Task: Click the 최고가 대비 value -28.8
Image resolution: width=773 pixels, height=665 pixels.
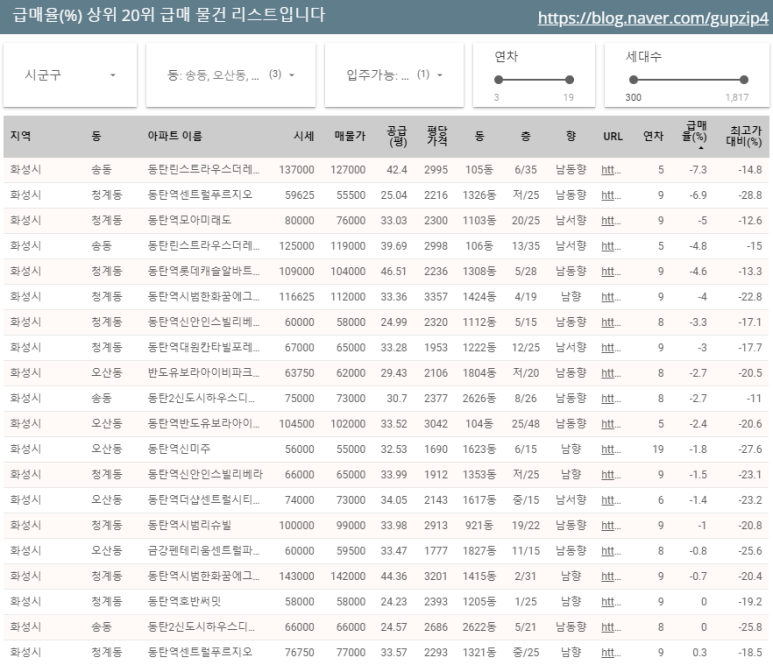Action: coord(750,195)
